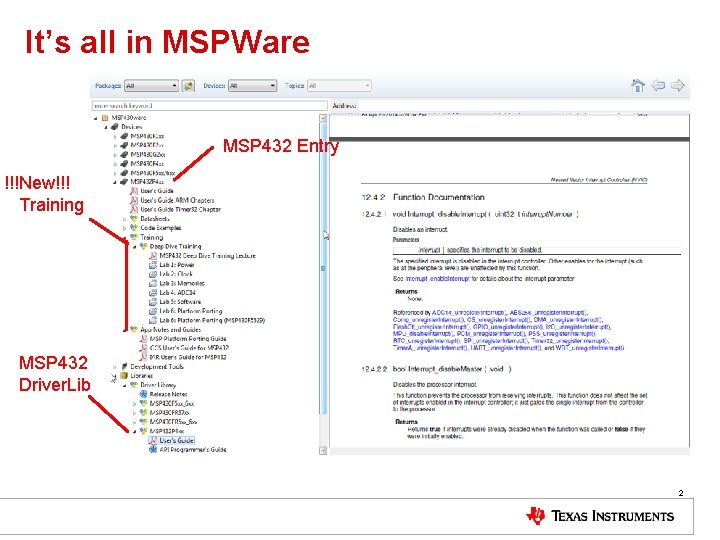Click the MSP430ware package icon
The image size is (720, 540).
pyautogui.click(x=105, y=118)
